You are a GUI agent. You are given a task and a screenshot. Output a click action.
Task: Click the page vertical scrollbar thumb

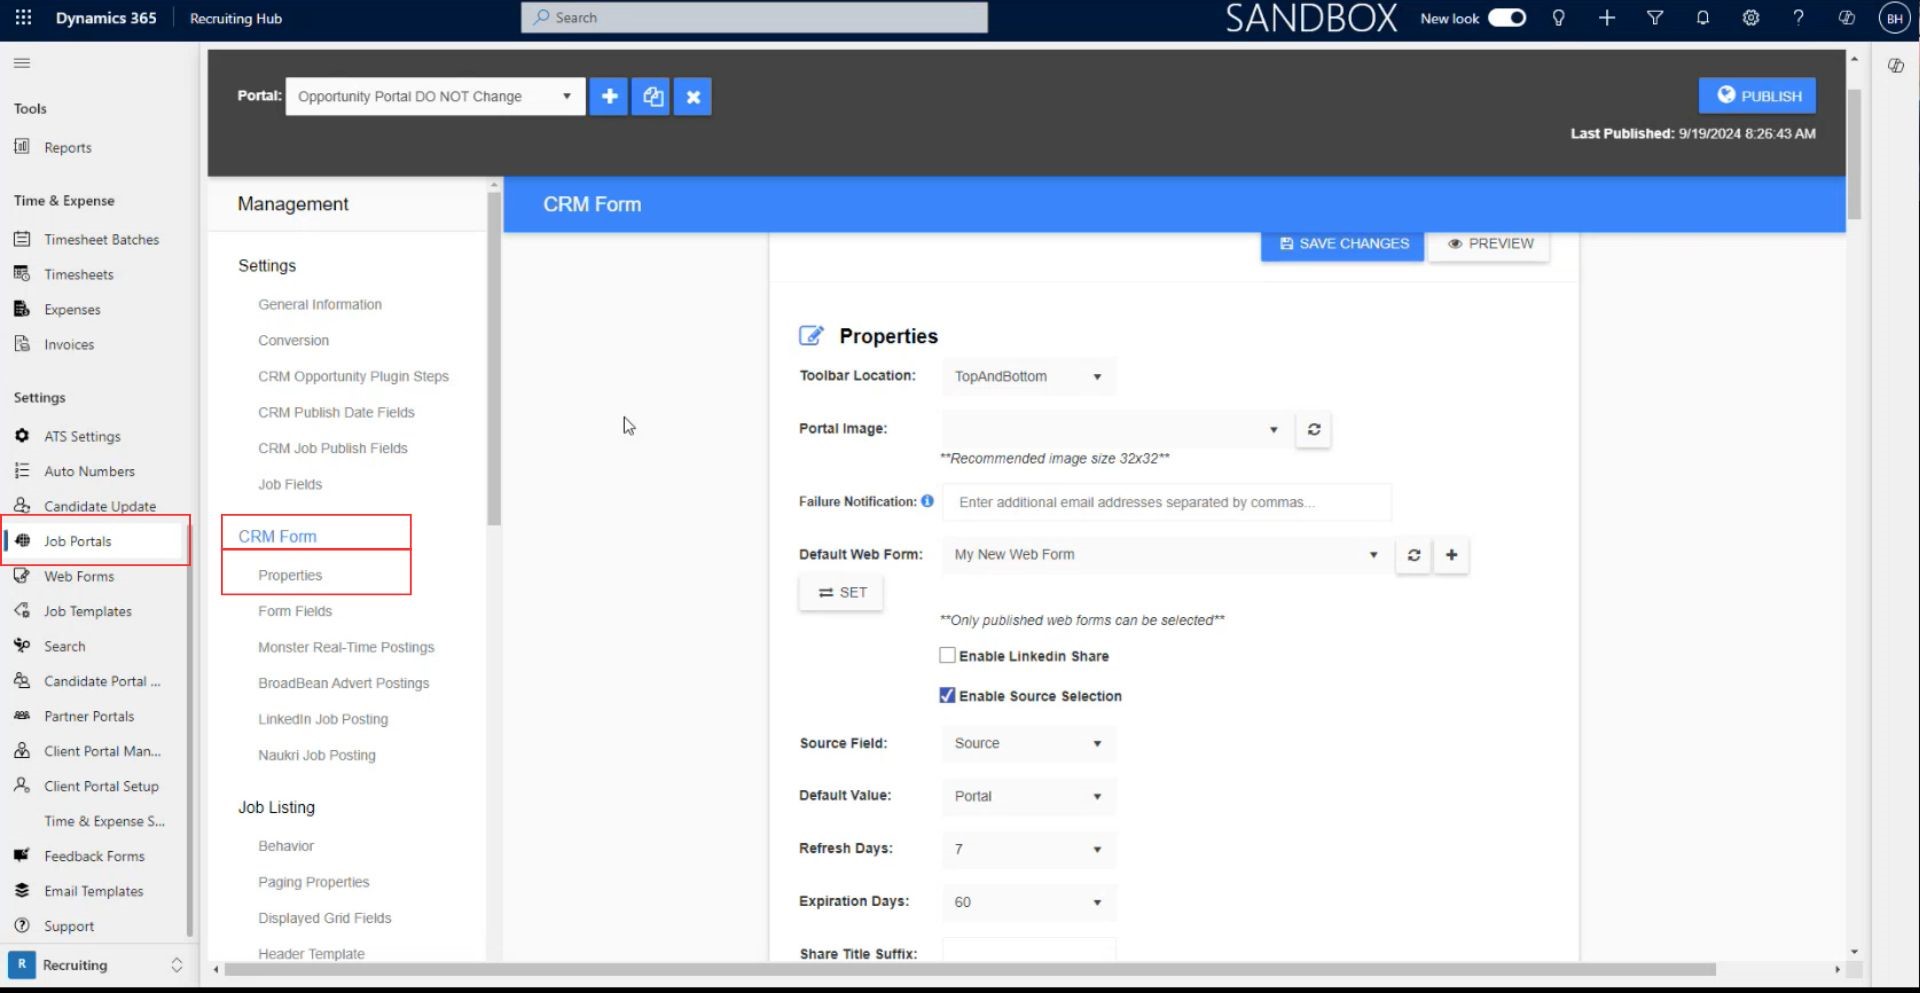click(1854, 154)
